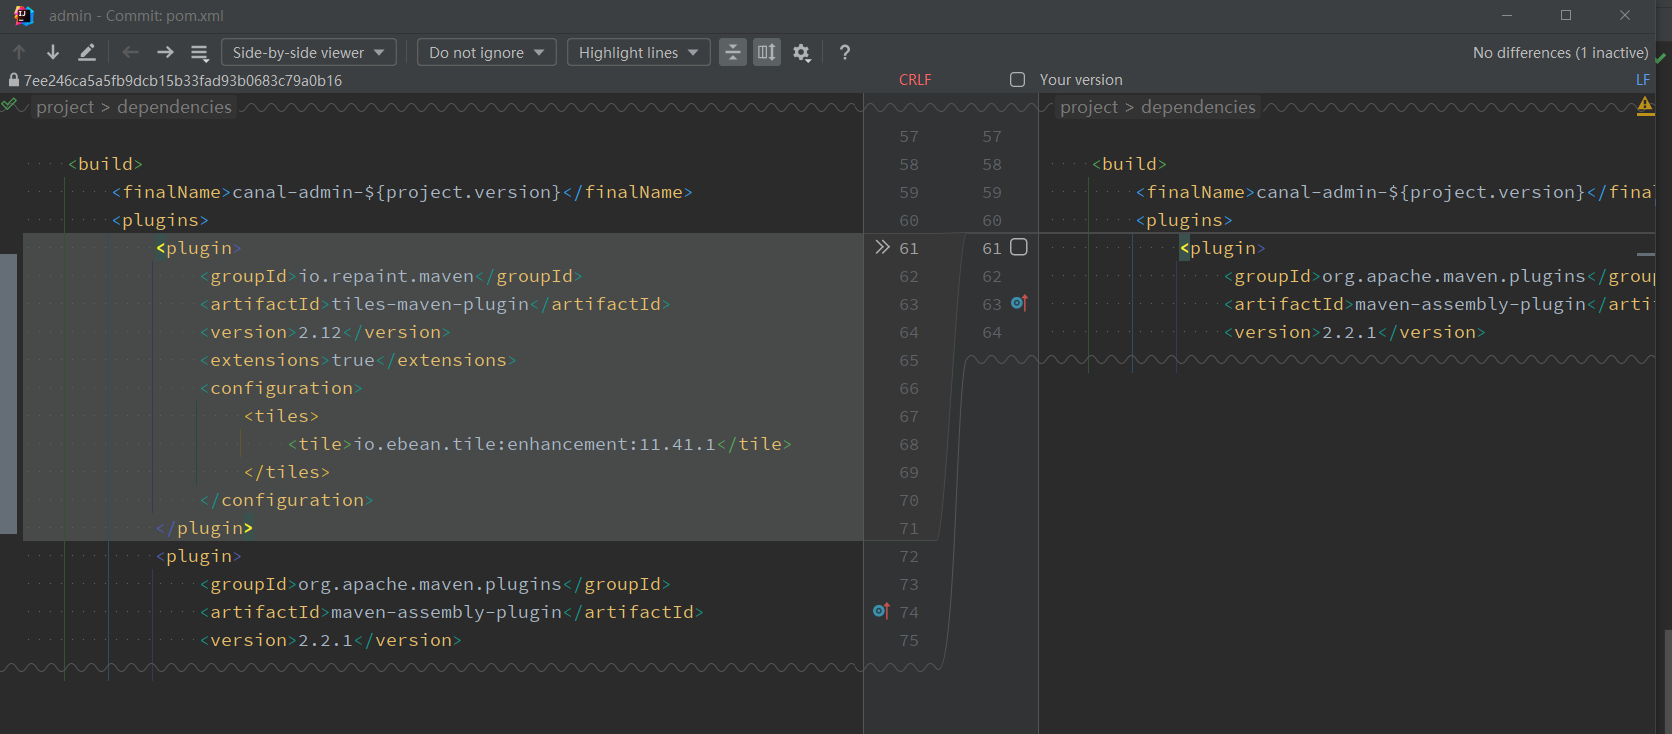Click the left <plugins> tag line
This screenshot has width=1672, height=734.
(x=160, y=220)
